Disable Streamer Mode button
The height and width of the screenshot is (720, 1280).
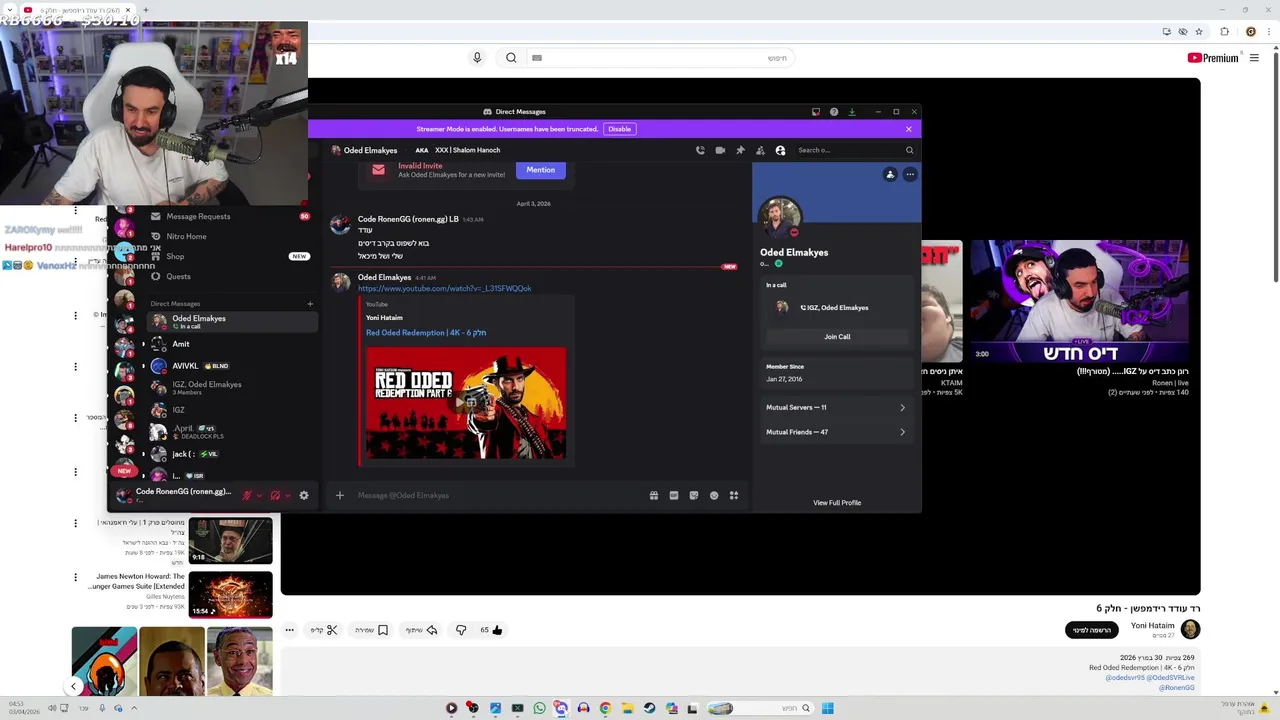click(x=620, y=129)
